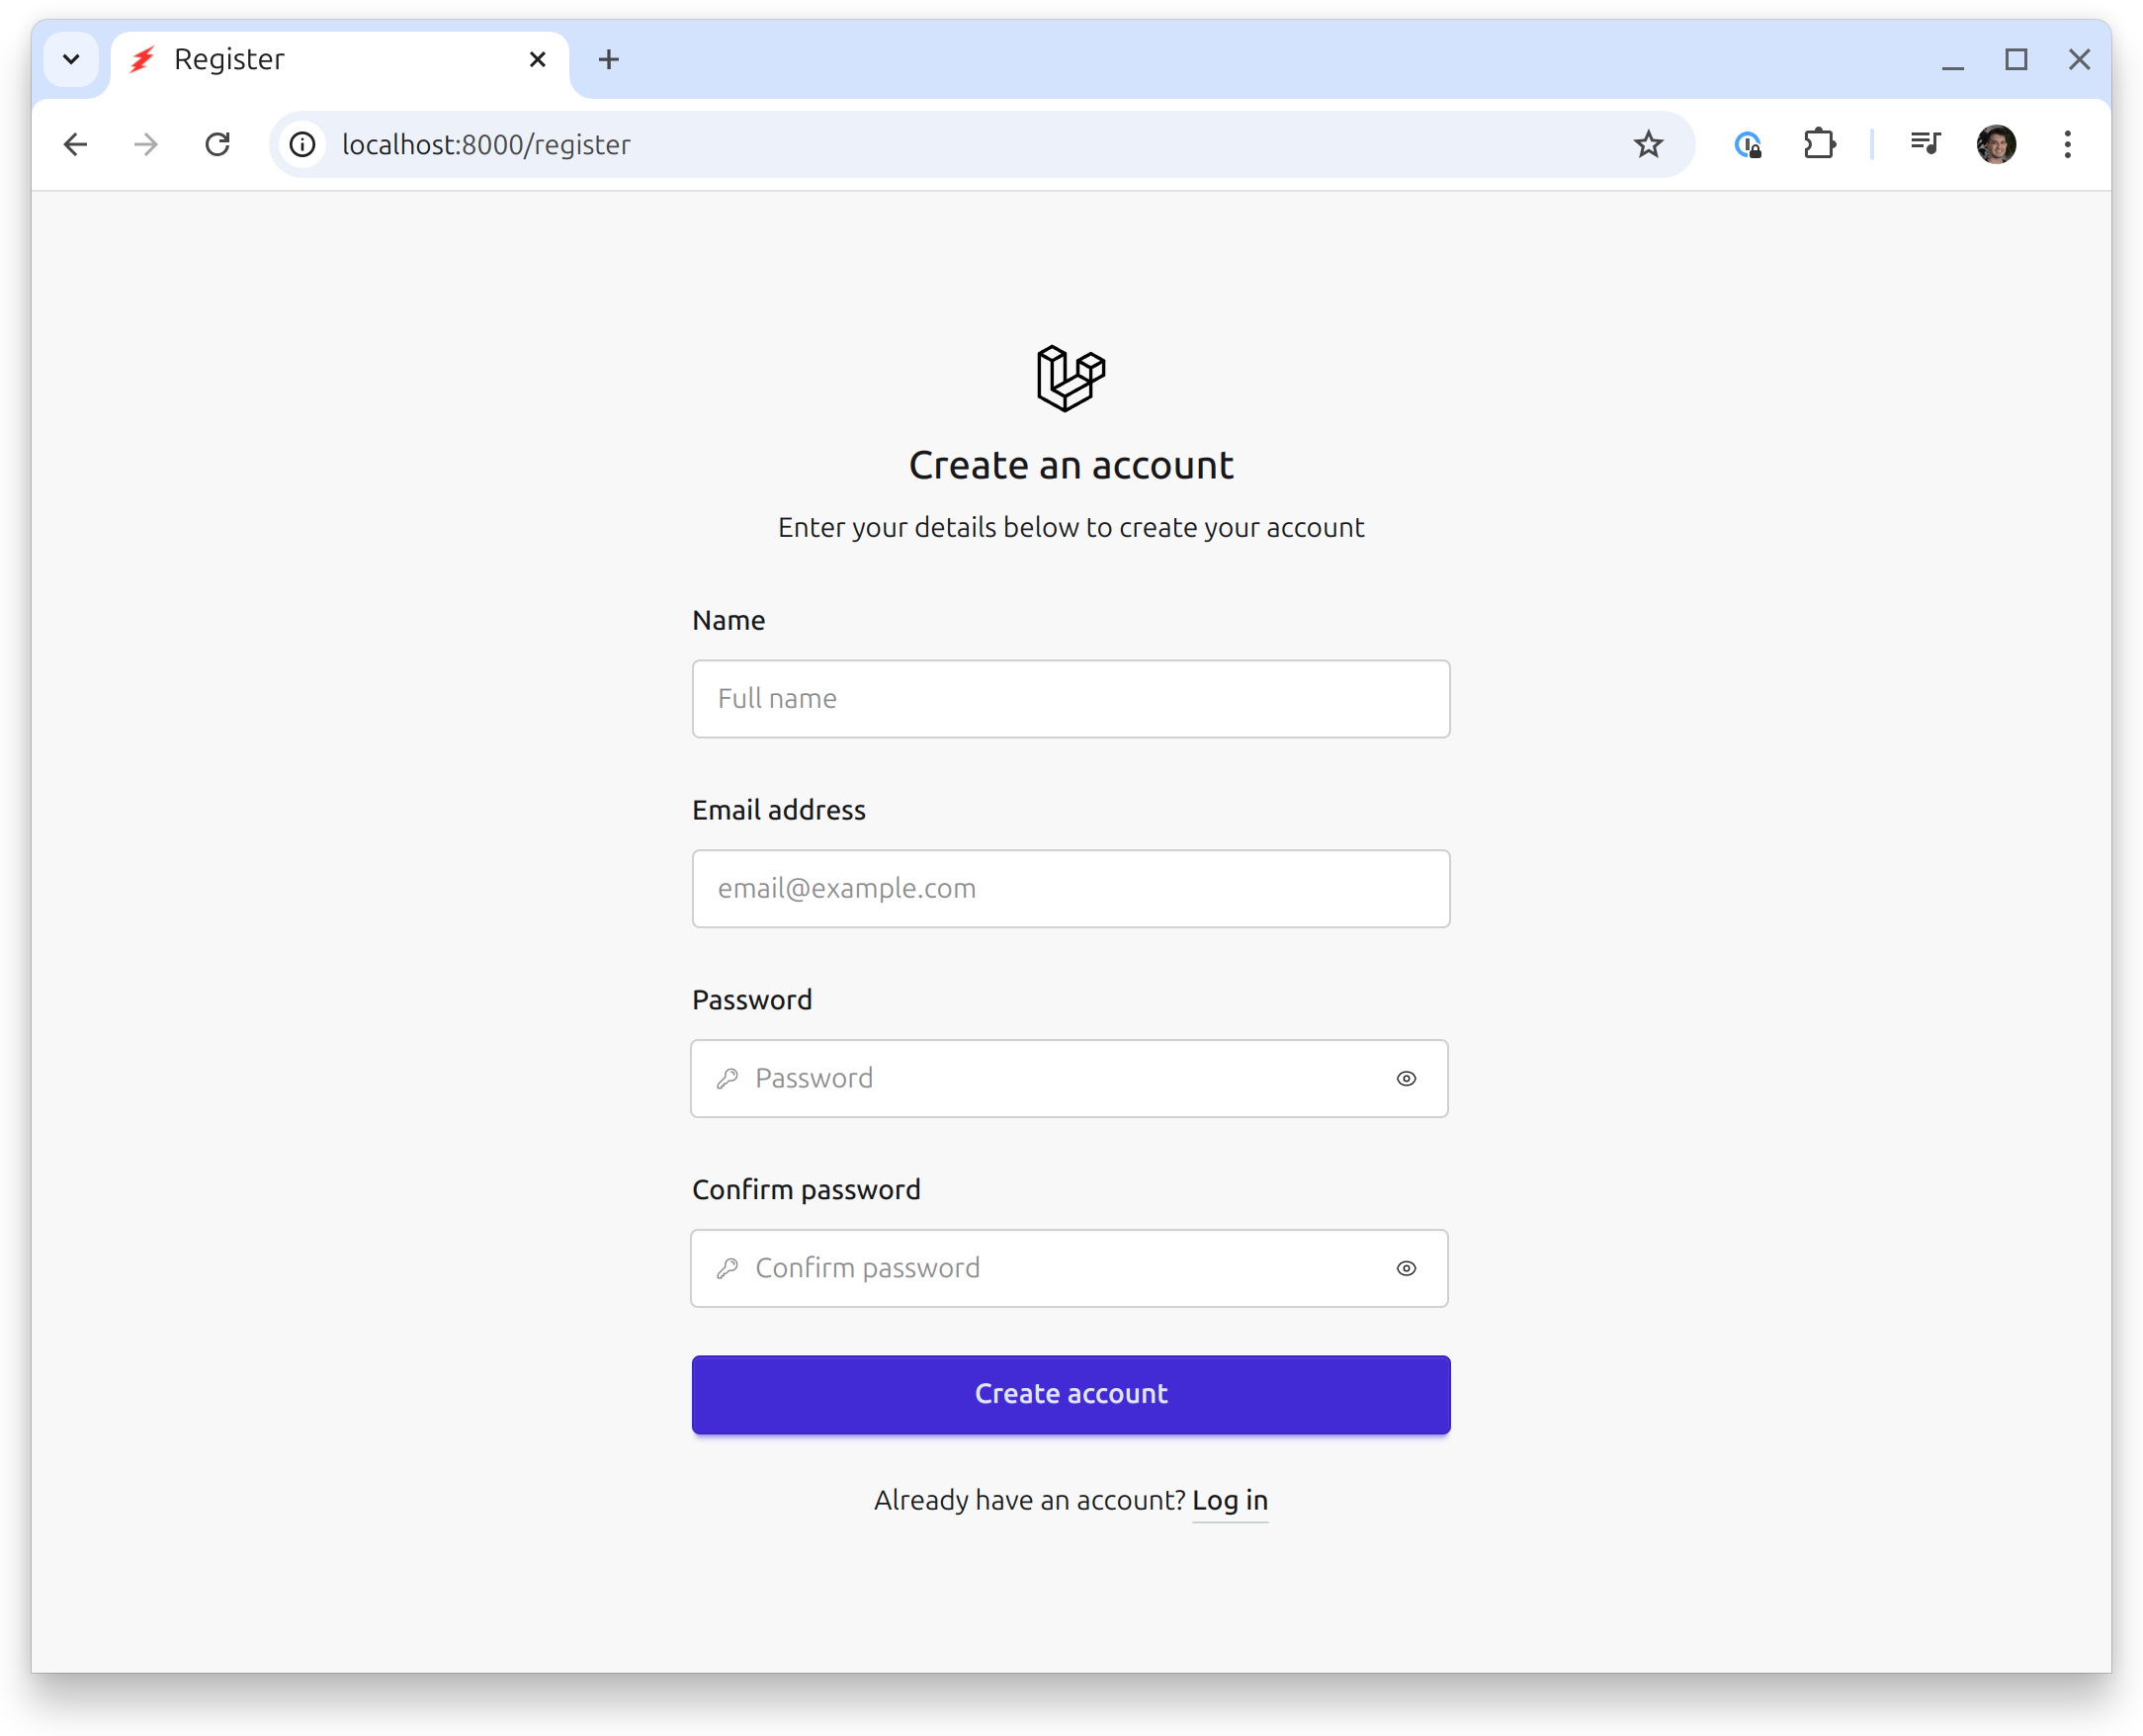Click the back navigation arrow
The height and width of the screenshot is (1736, 2143).
[76, 144]
